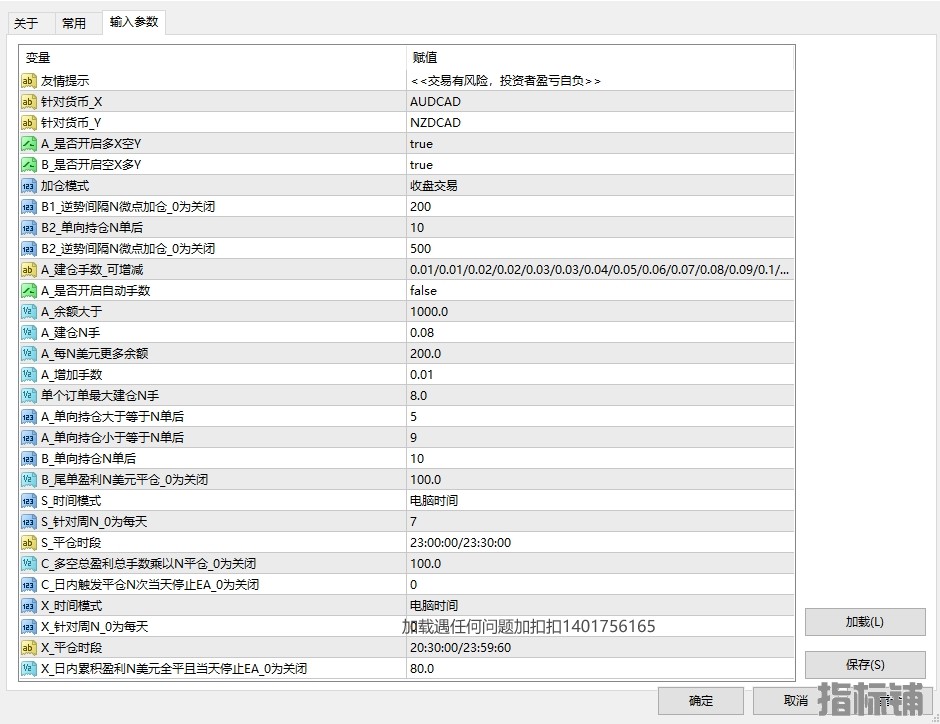940x724 pixels.
Task: Click the string icon beside S_平仓时段
Action: 29,542
